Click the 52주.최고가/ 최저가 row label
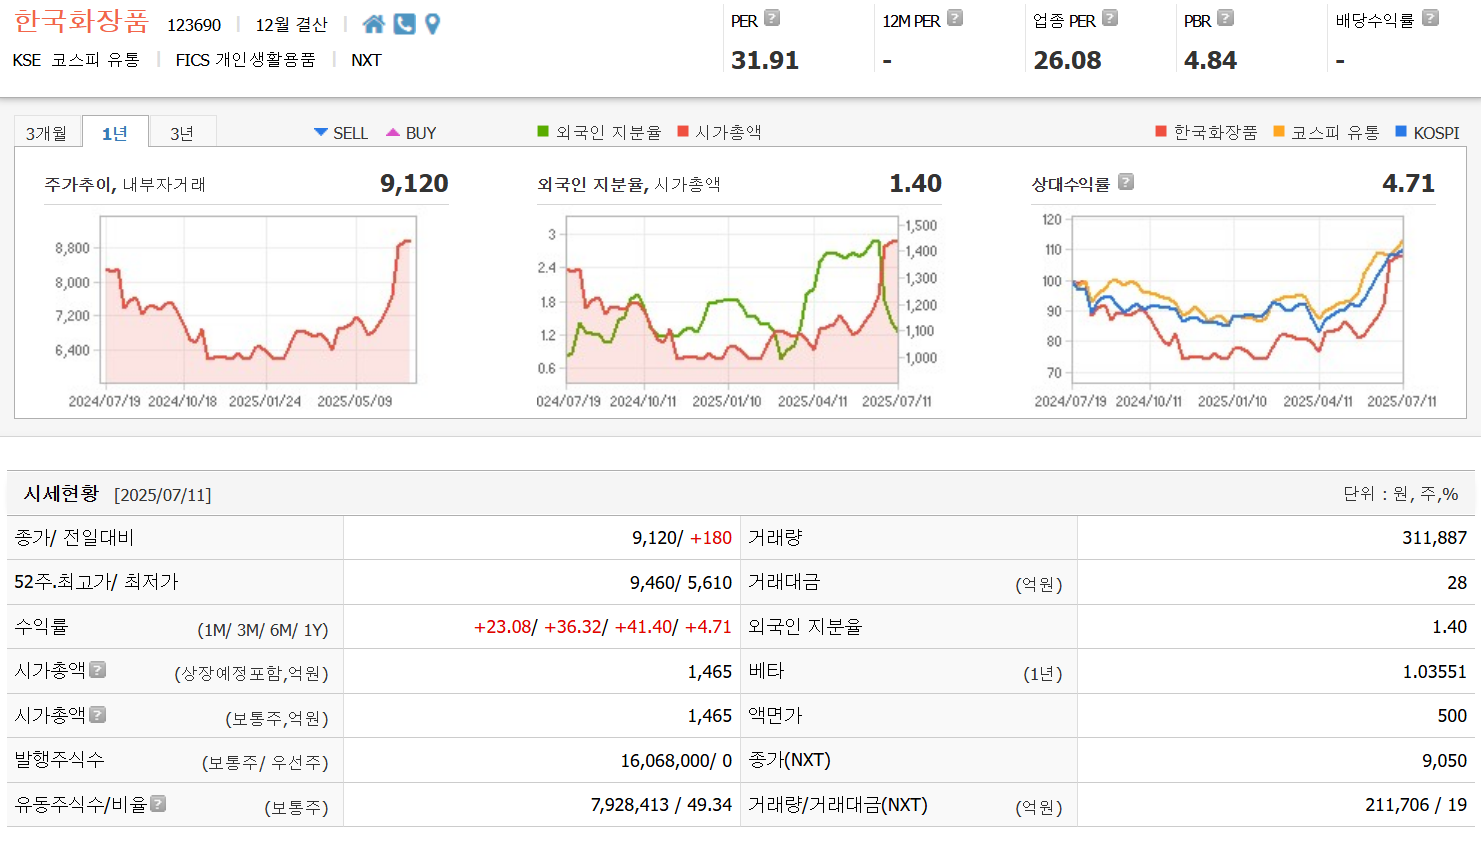 pyautogui.click(x=96, y=582)
